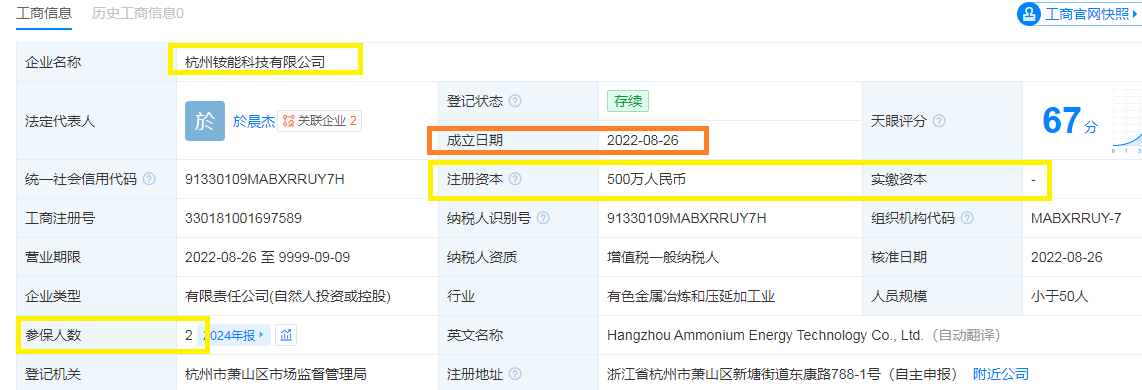The image size is (1142, 390).
Task: Select 纳税人资质 value 增值税一般纳税人
Action: coord(663,257)
